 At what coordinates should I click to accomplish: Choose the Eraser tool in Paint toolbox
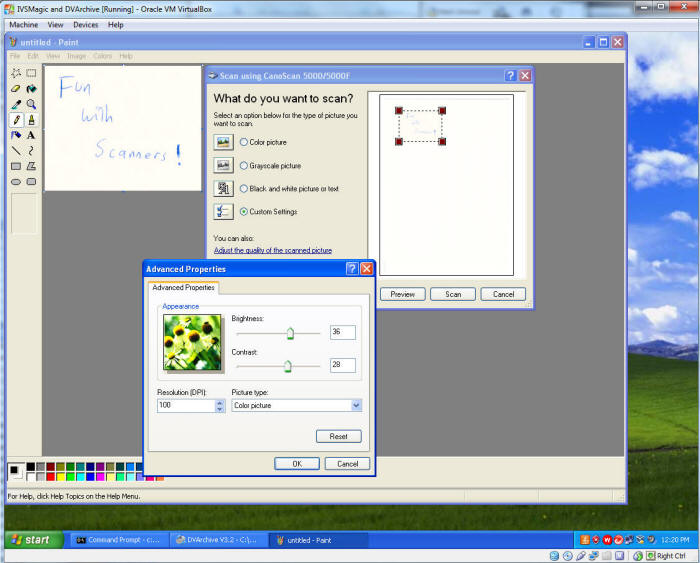tap(16, 88)
